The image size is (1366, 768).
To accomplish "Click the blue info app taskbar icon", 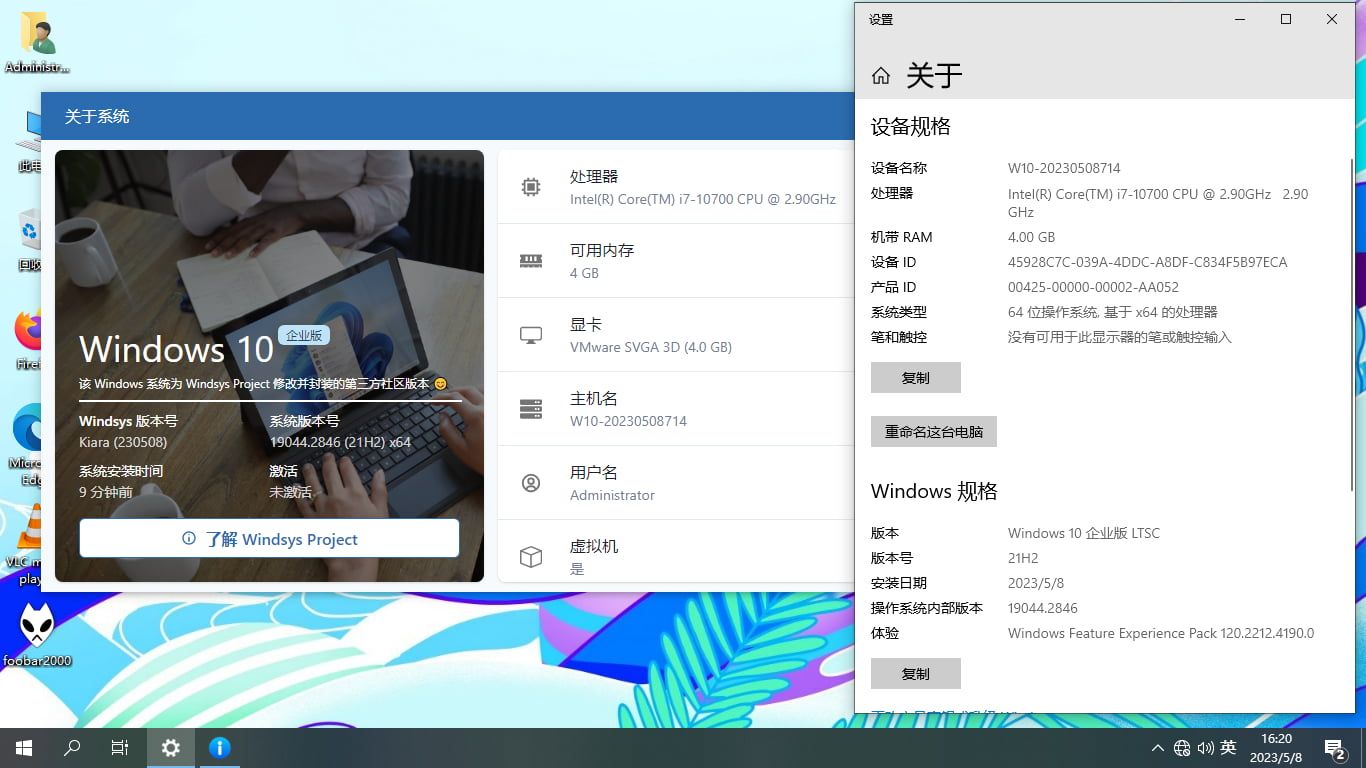I will coord(220,747).
